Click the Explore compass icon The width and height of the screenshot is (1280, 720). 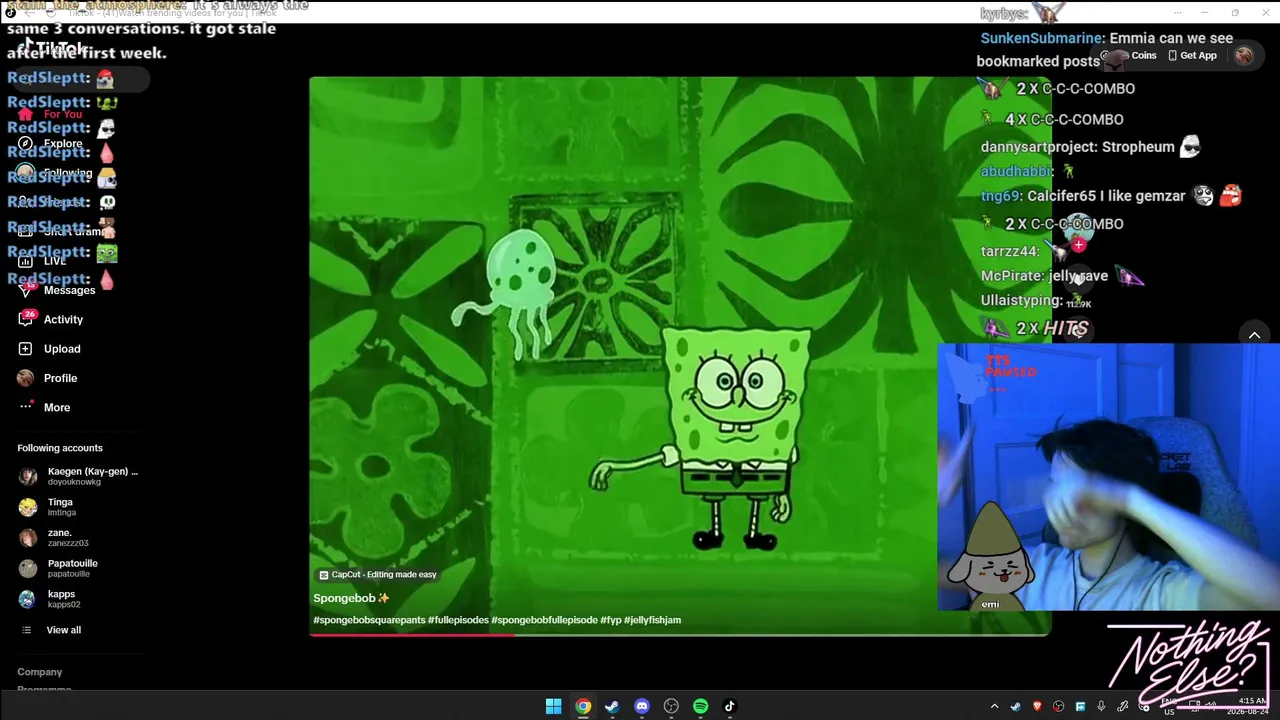(x=25, y=143)
